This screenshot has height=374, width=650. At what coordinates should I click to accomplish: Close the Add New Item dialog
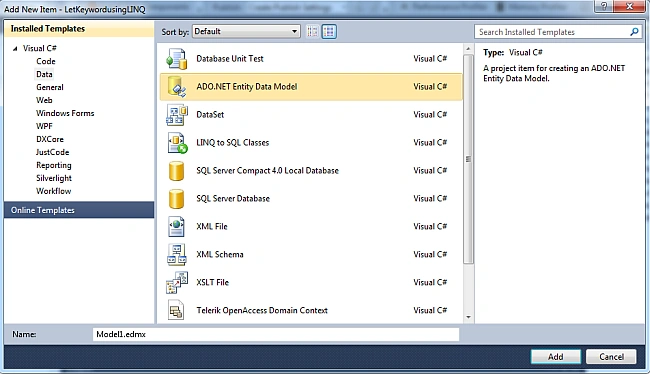pyautogui.click(x=630, y=6)
